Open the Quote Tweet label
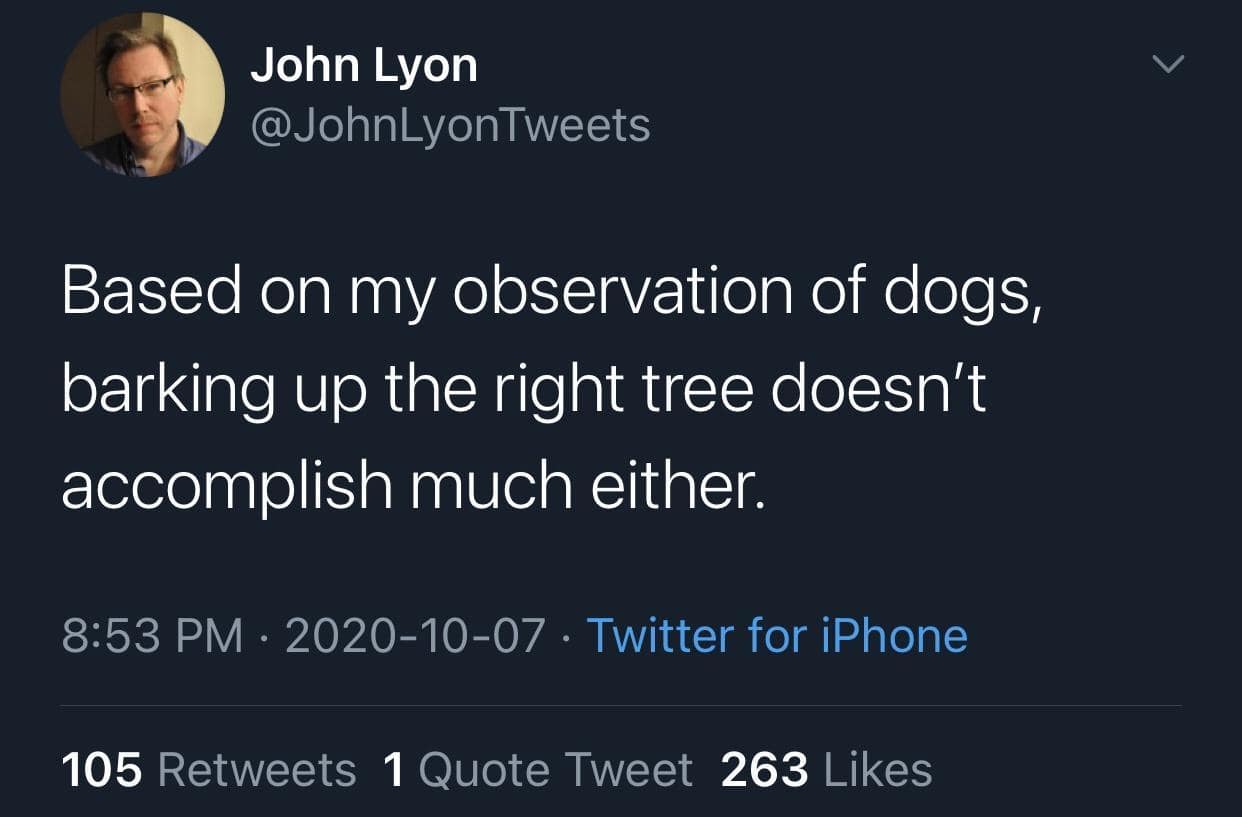 555,770
